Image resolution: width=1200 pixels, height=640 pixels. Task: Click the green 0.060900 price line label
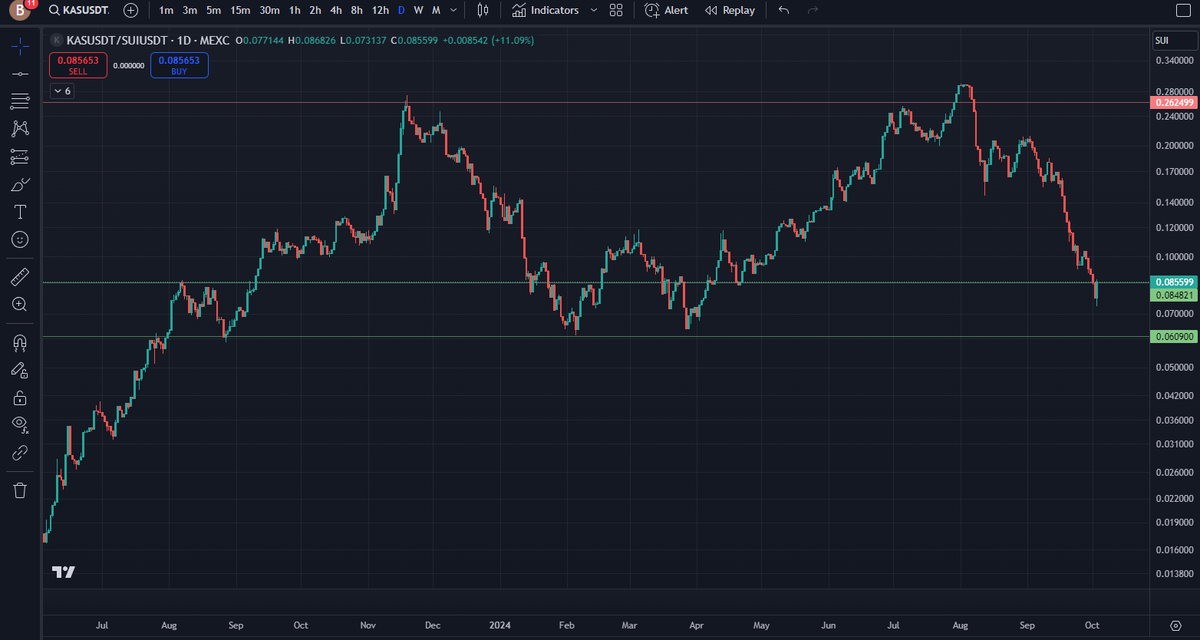1174,337
